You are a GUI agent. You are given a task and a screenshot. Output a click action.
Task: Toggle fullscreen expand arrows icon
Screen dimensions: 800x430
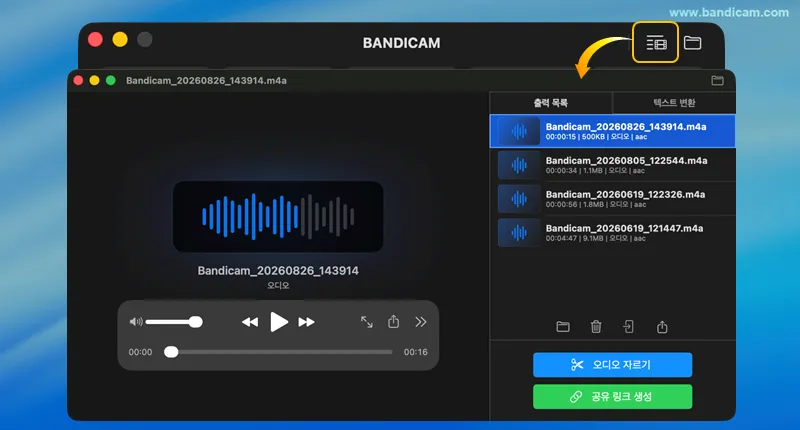coord(367,322)
